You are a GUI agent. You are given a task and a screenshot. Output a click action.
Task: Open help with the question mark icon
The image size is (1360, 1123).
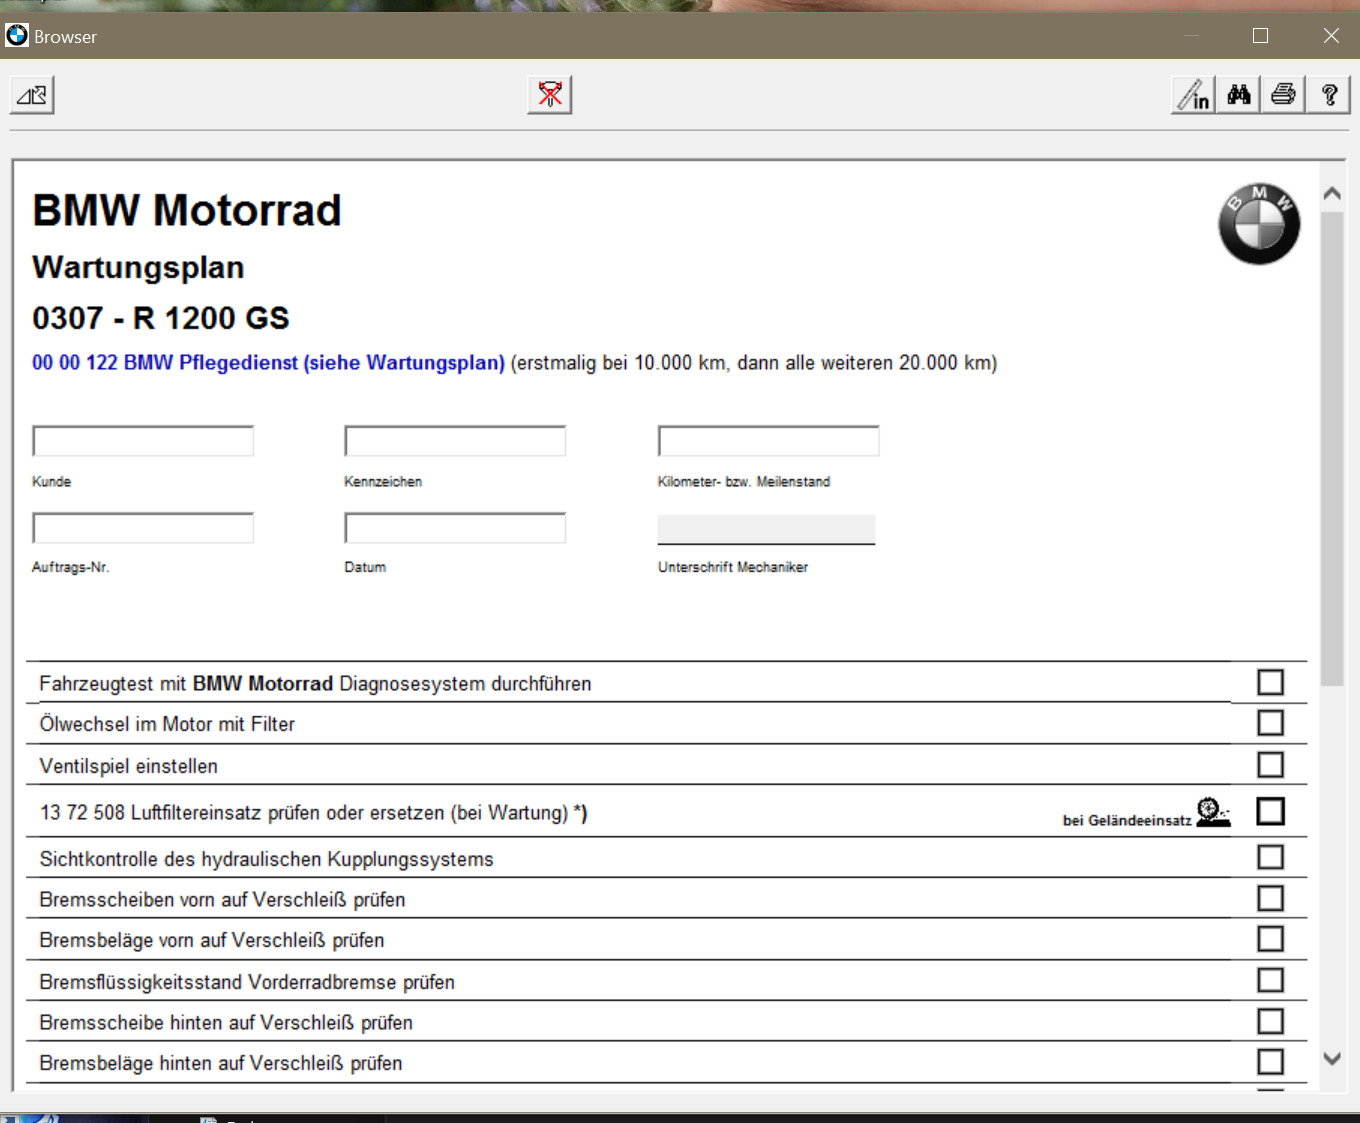(1329, 95)
